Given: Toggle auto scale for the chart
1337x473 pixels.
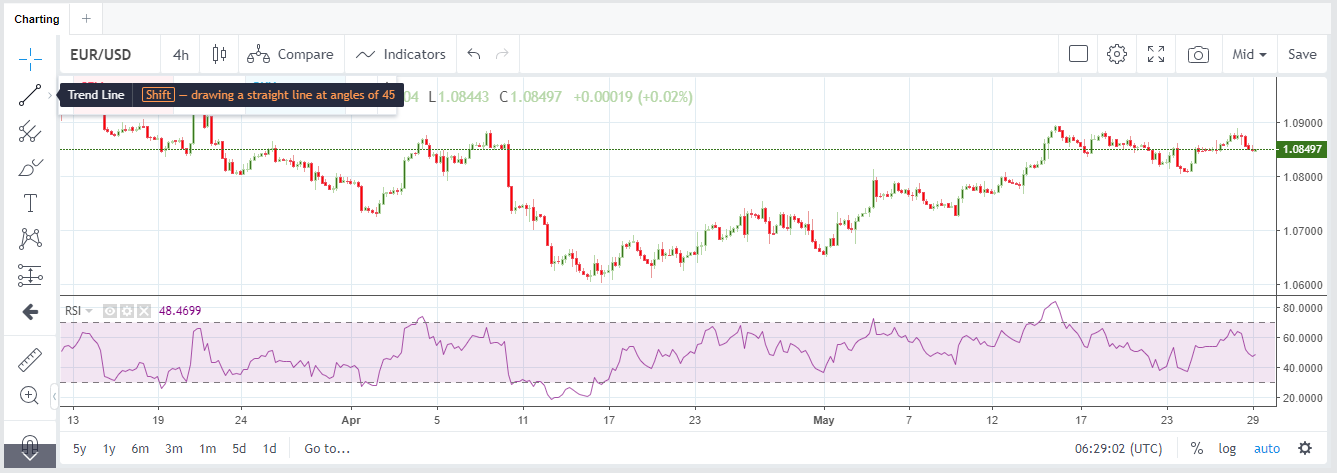Looking at the screenshot, I should pyautogui.click(x=1267, y=448).
